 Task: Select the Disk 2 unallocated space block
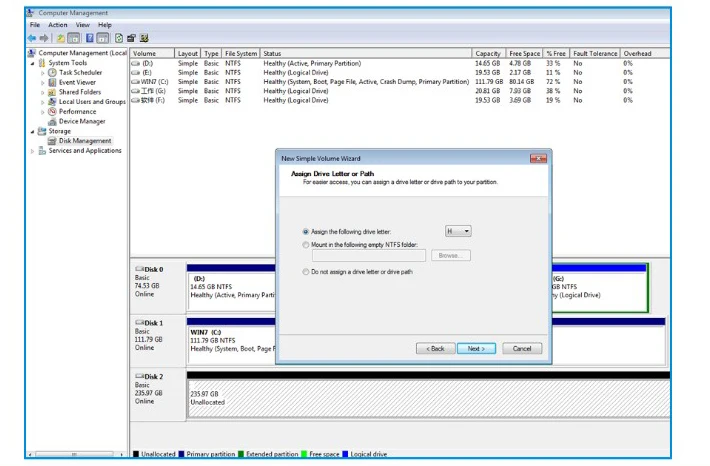429,399
